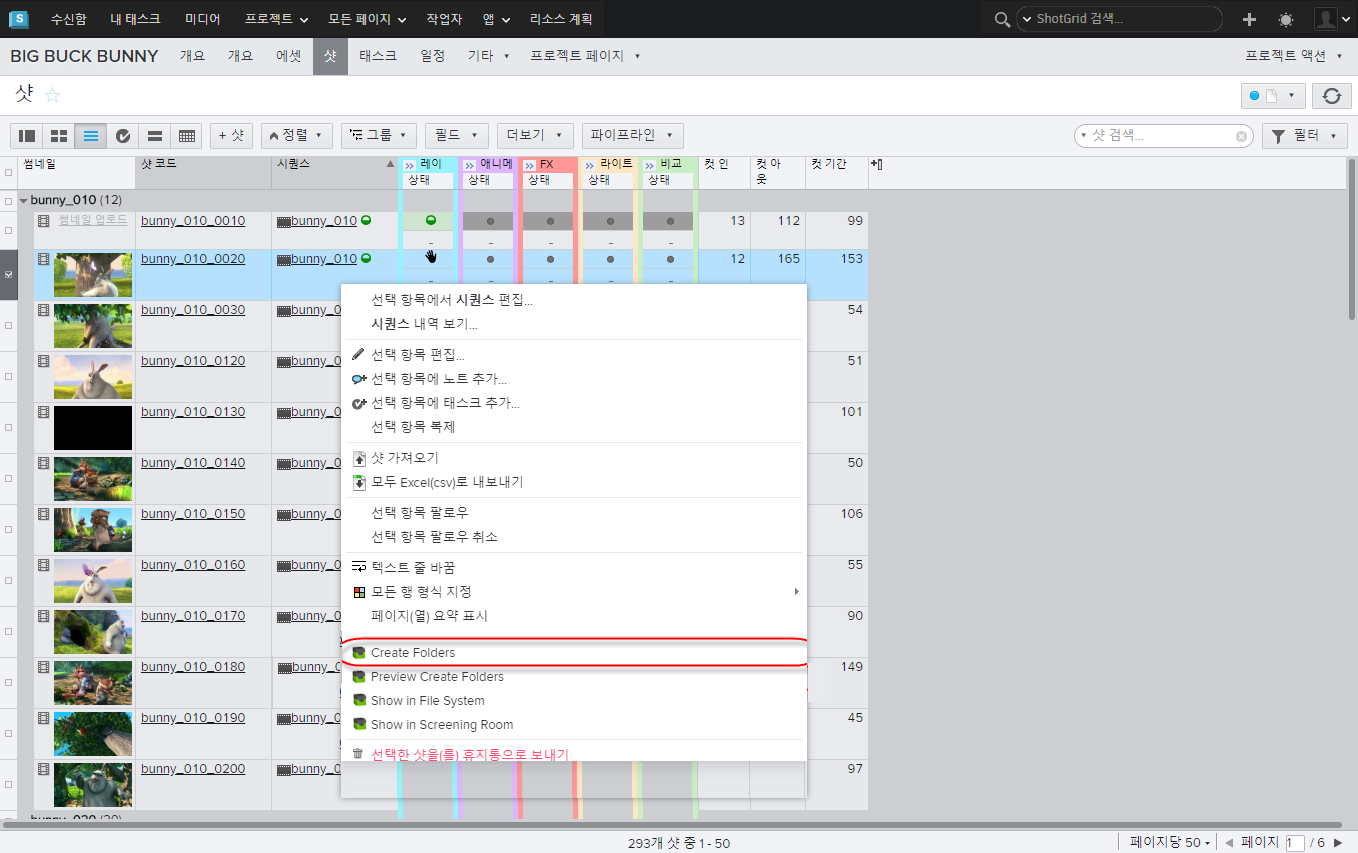Switch to task checkmark view icon
Viewport: 1358px width, 853px height.
[123, 135]
